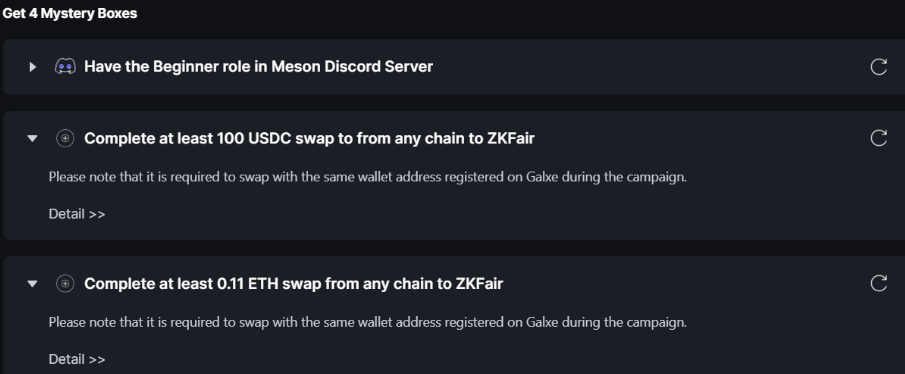Click the wallet address note under ETH task
Viewport: 905px width, 374px height.
tap(368, 322)
